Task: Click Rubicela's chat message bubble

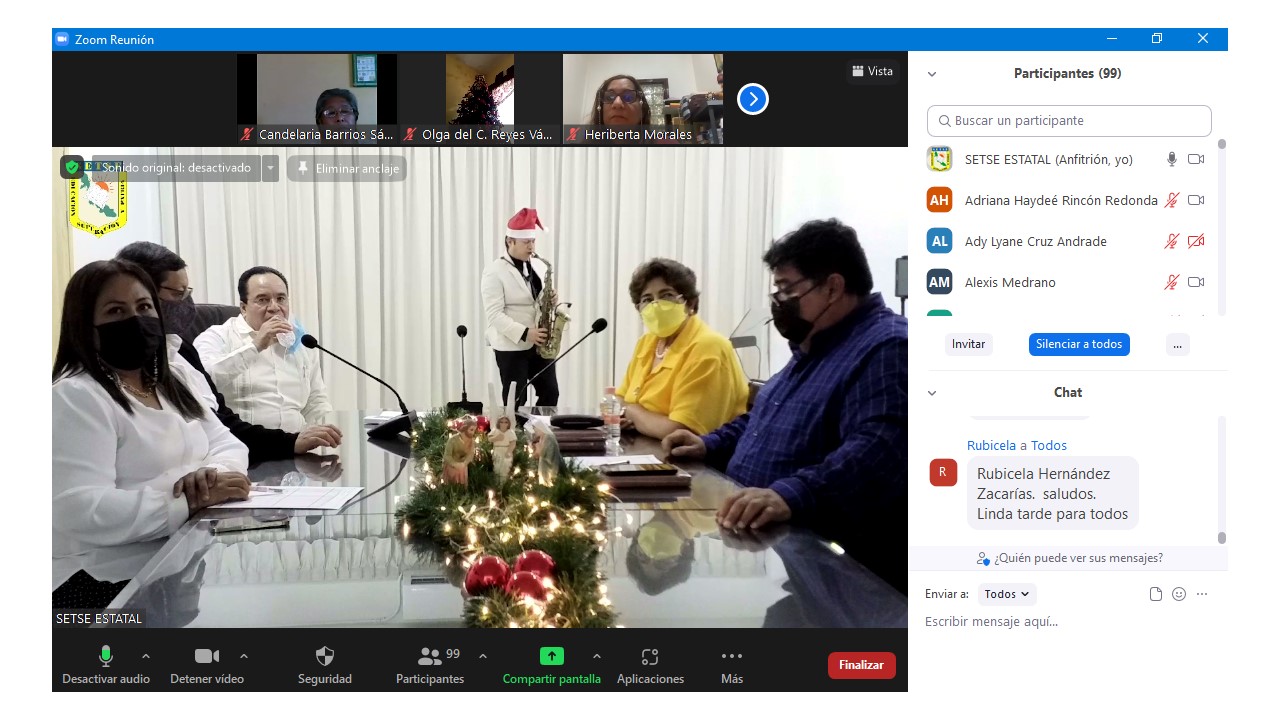Action: coord(1052,494)
